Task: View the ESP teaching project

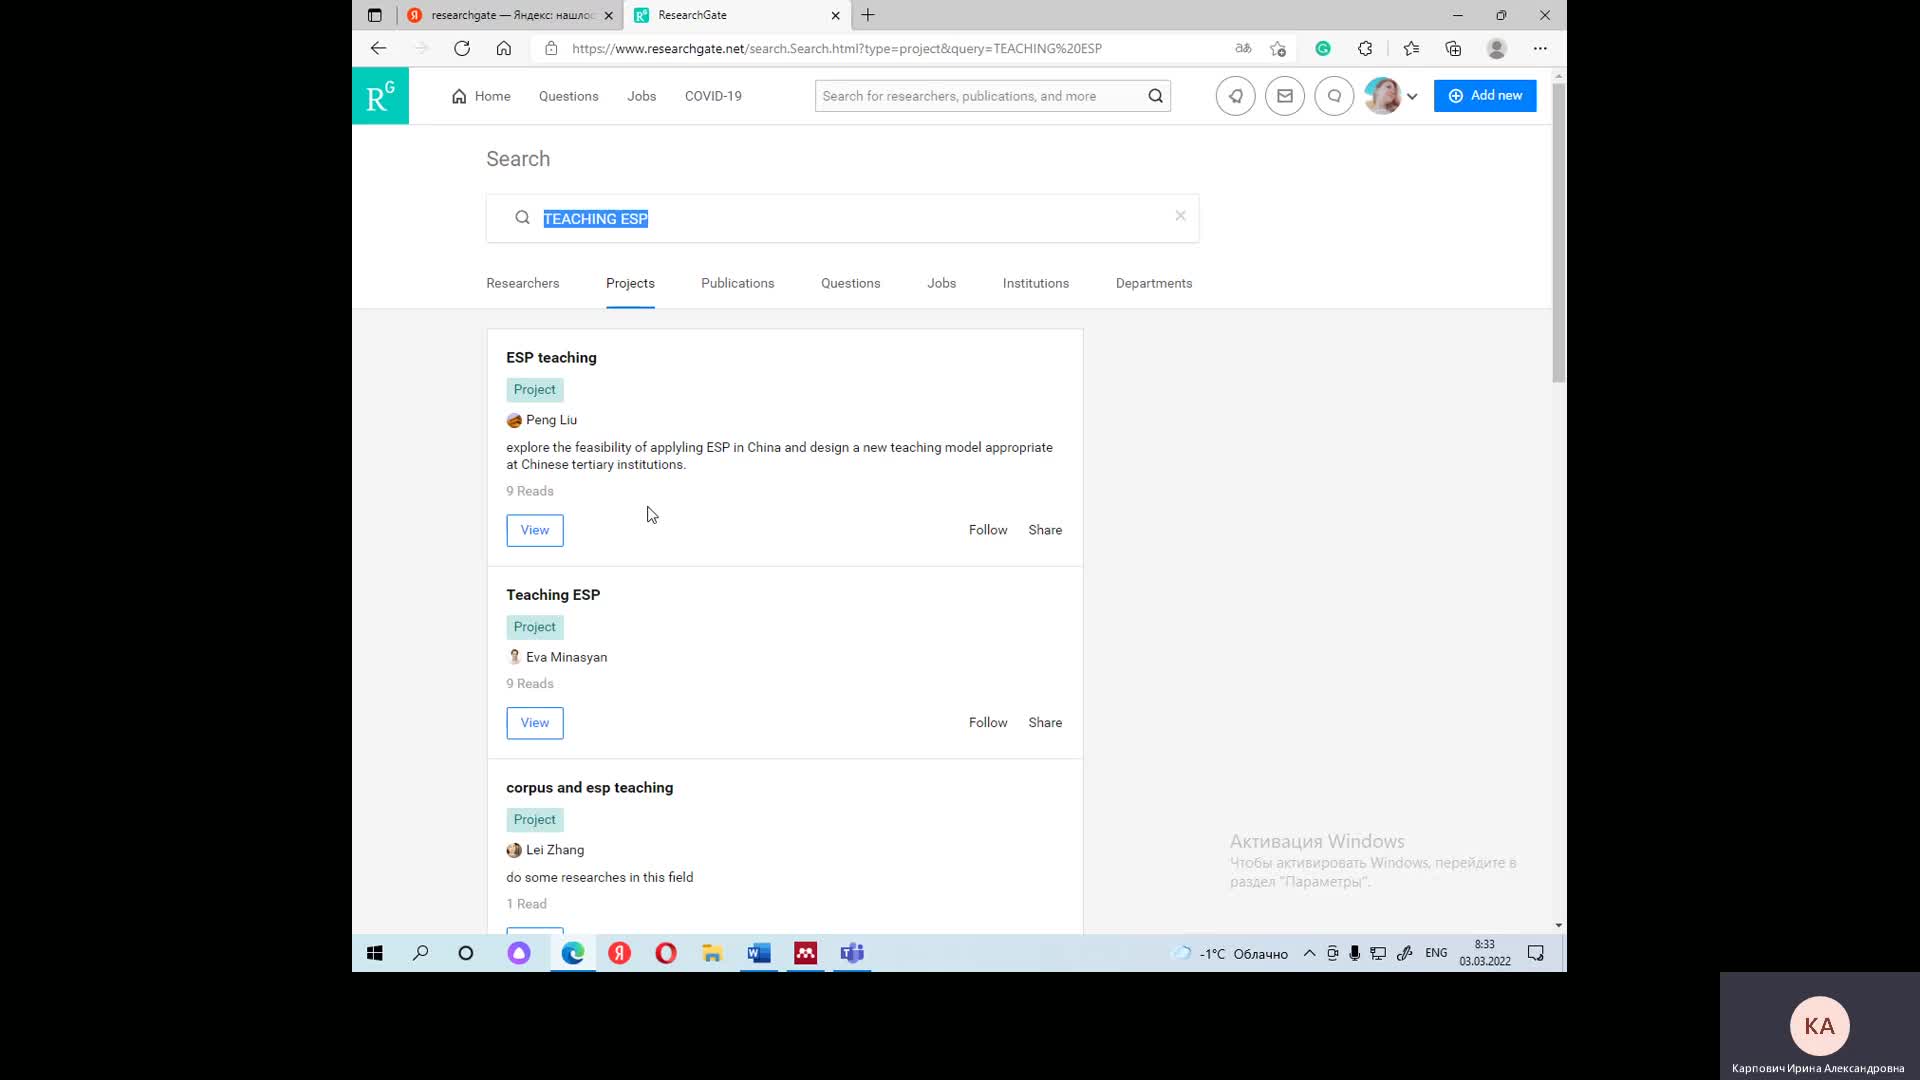Action: point(534,530)
